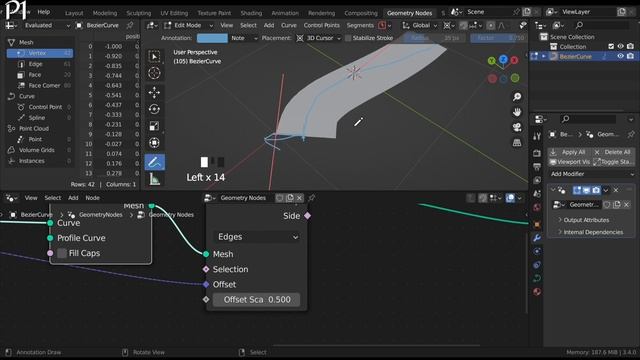Image resolution: width=640 pixels, height=360 pixels.
Task: Open the Render properties tab
Action: point(537,153)
